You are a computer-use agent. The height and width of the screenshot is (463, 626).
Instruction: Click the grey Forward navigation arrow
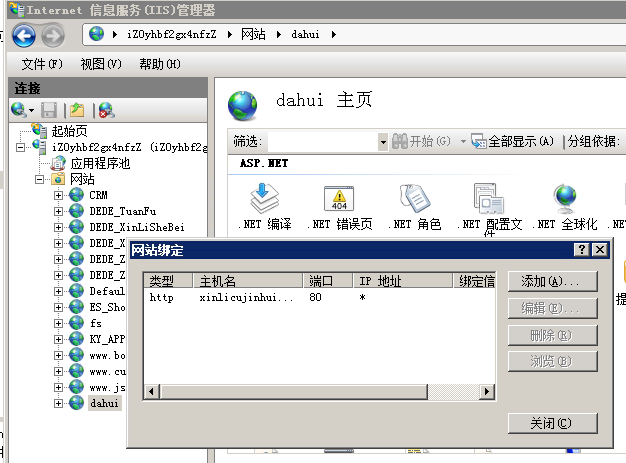click(53, 36)
